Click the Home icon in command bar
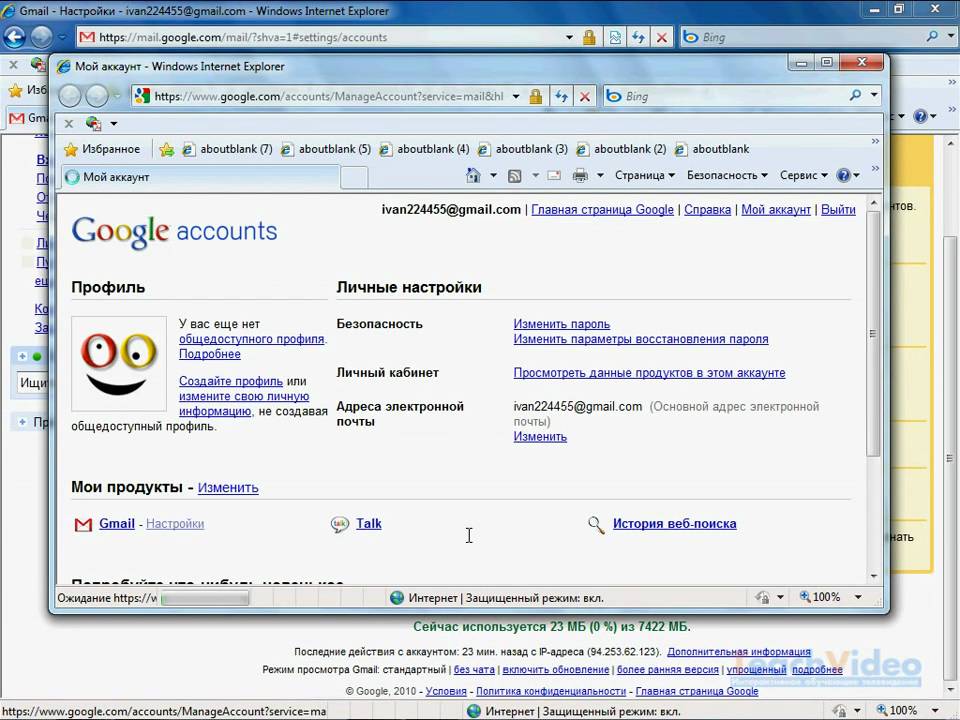 (x=474, y=176)
